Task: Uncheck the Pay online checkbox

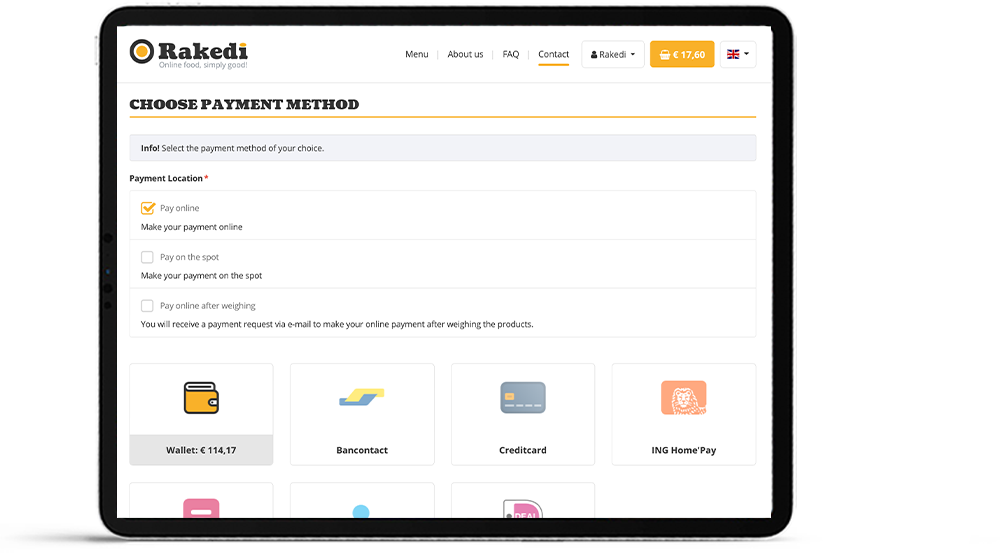Action: click(147, 208)
